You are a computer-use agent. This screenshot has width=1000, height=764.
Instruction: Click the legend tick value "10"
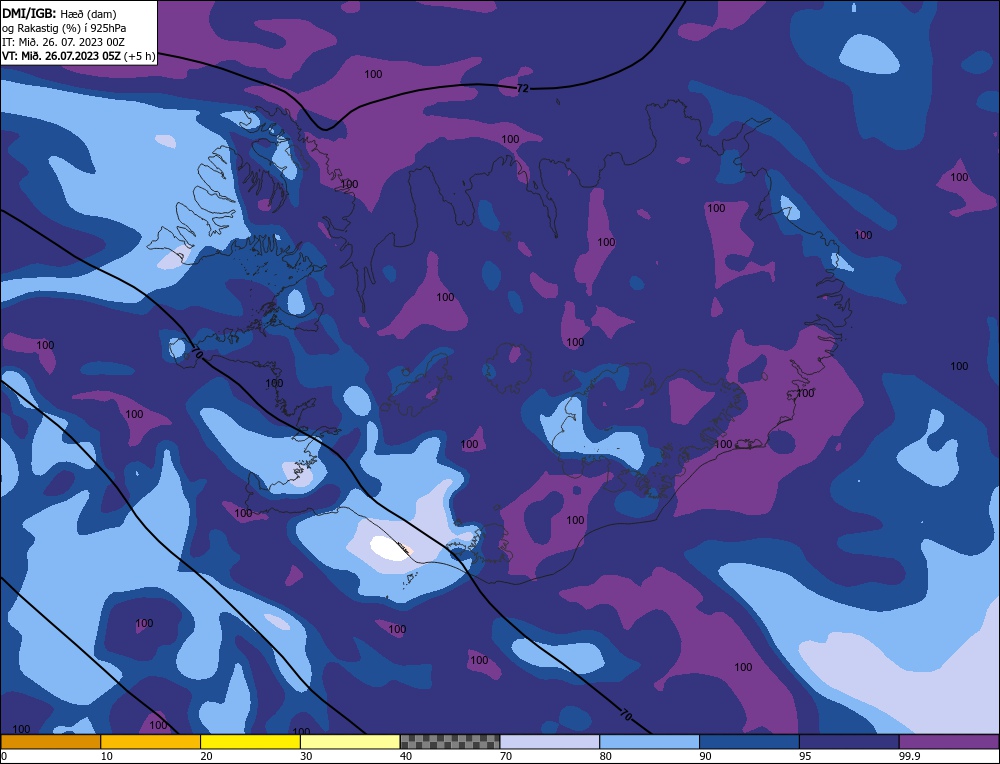(x=107, y=756)
